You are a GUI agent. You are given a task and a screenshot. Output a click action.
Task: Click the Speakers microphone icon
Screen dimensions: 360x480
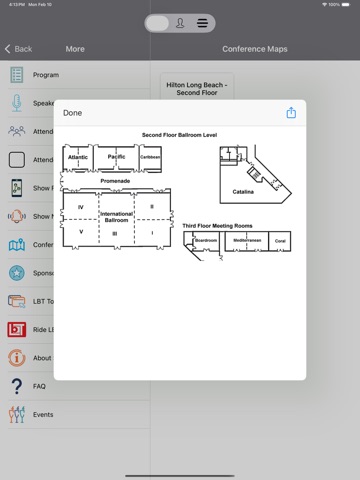17,103
